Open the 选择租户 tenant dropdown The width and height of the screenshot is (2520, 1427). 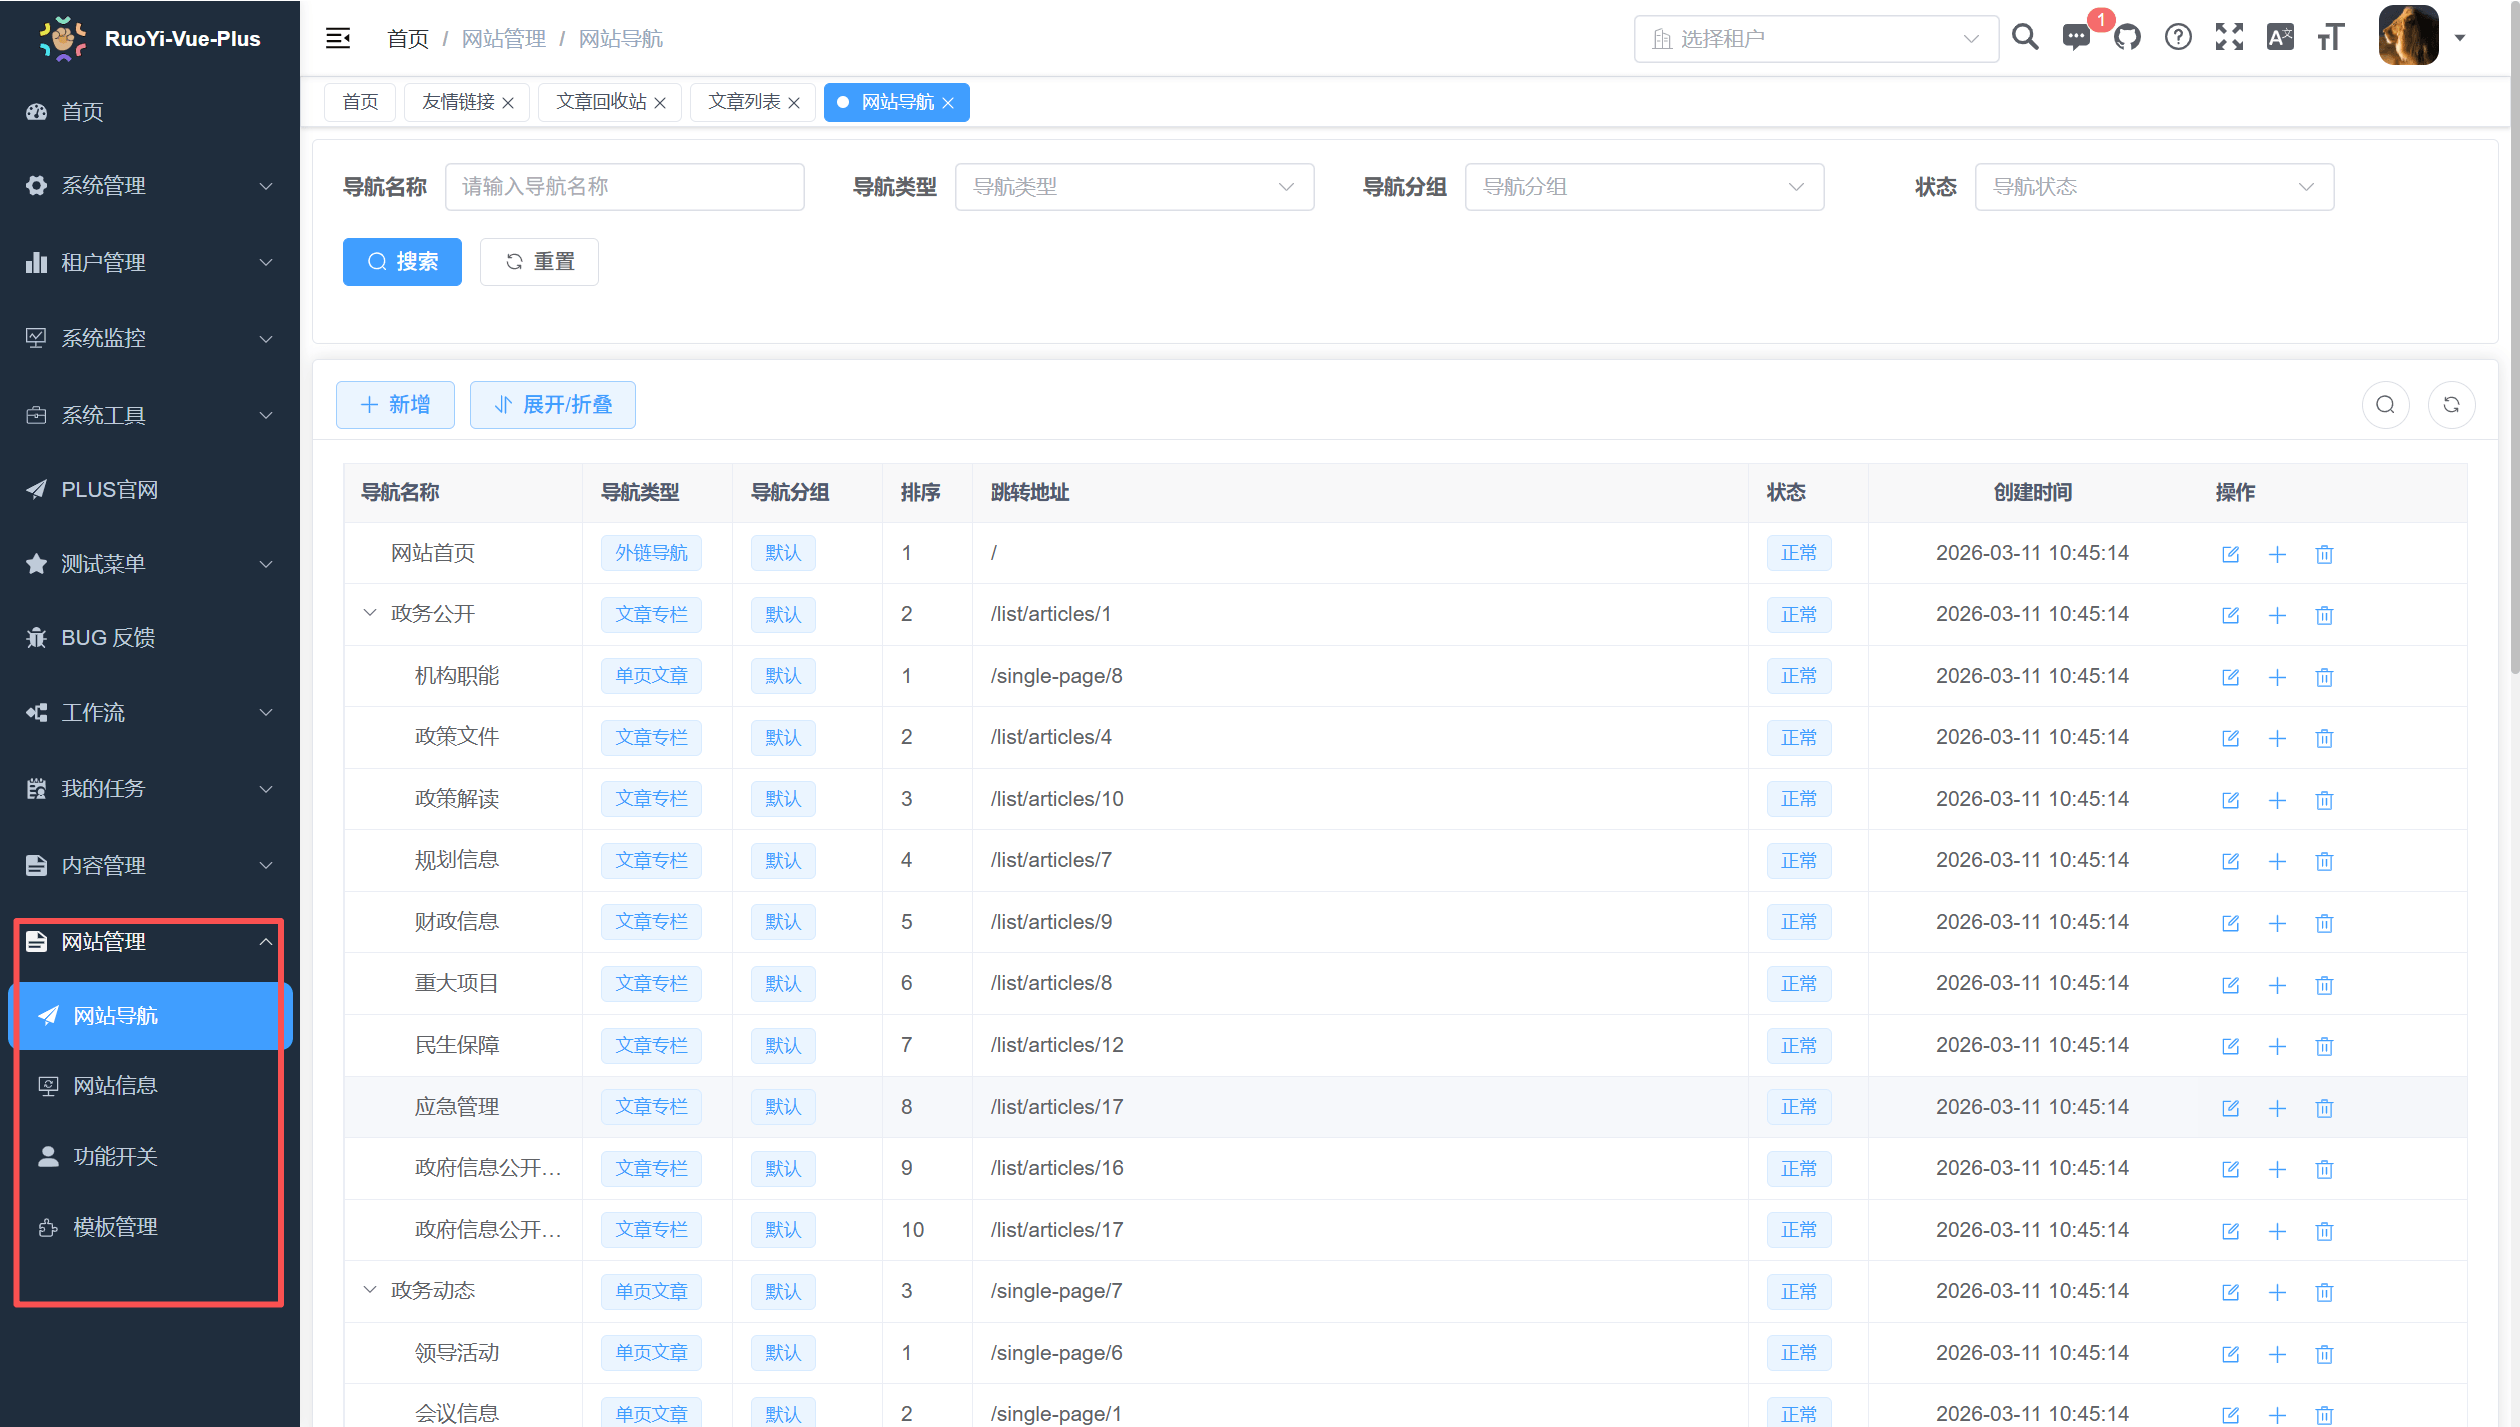1815,39
